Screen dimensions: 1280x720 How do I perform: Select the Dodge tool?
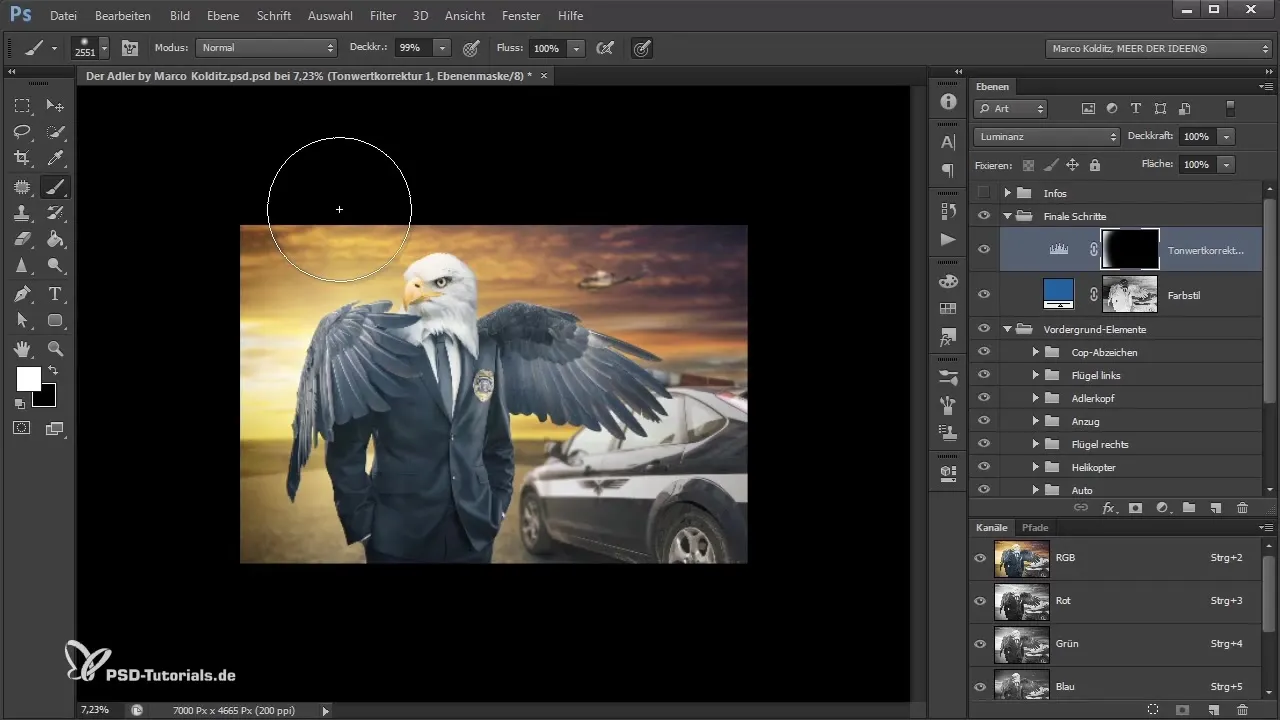point(56,266)
